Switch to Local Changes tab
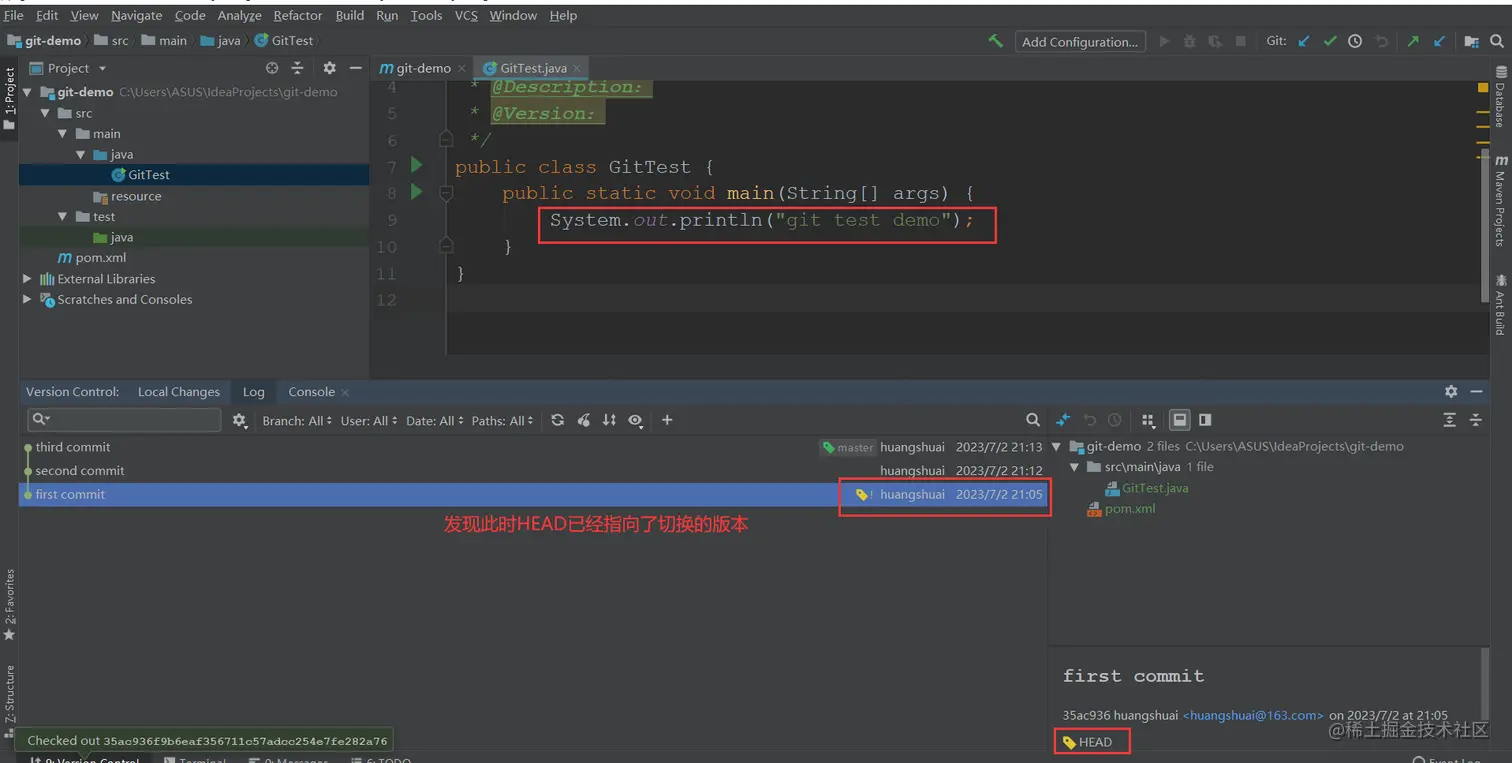Viewport: 1512px width, 763px height. (179, 392)
